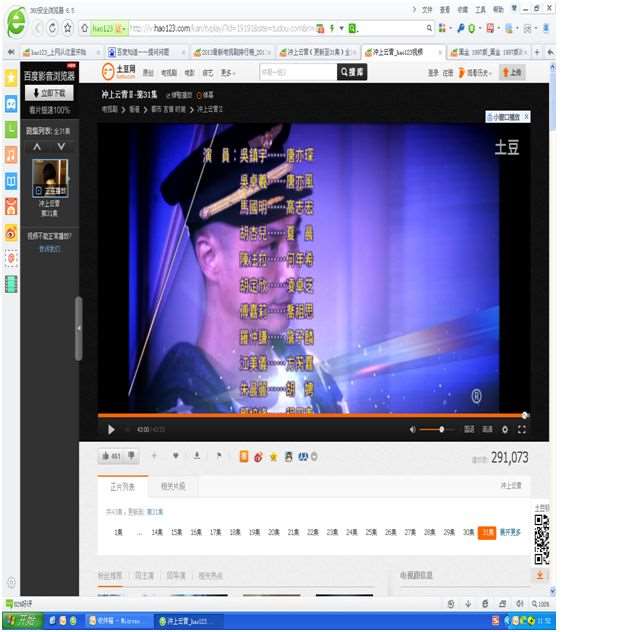This screenshot has height=632, width=640.
Task: Open the Weibo sidebar icon
Action: pos(11,233)
